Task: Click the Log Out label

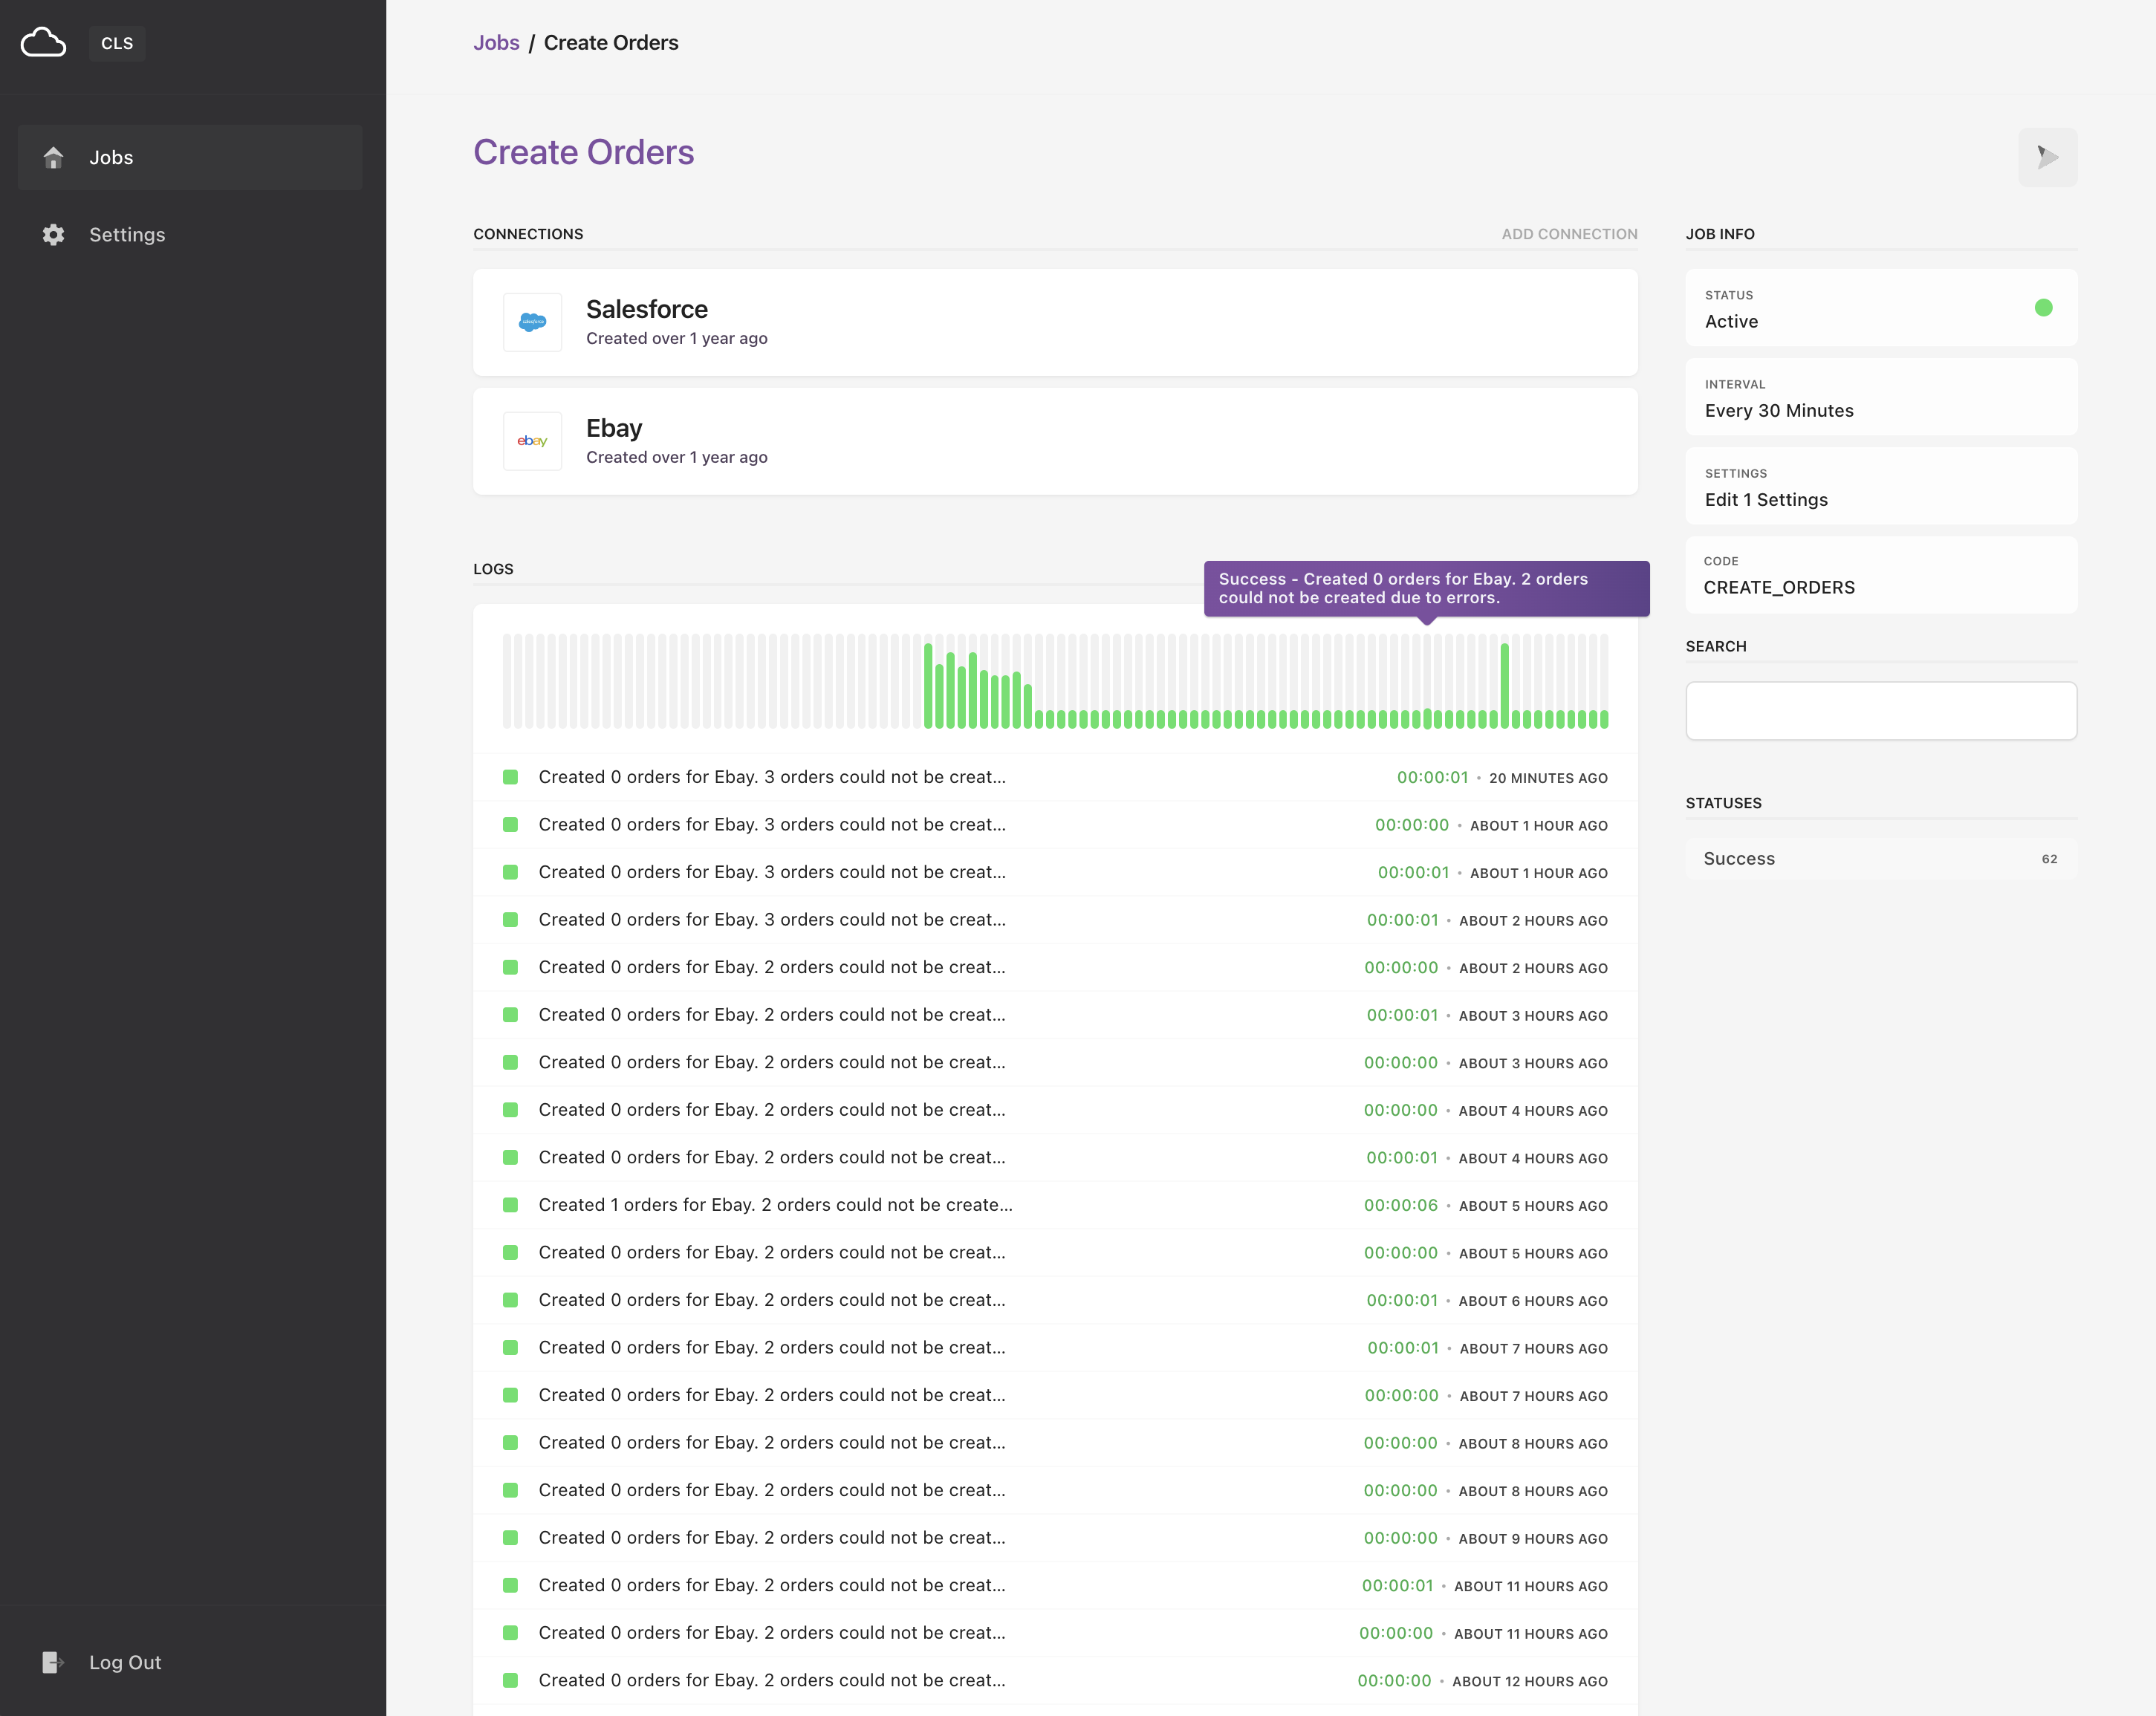Action: coord(125,1662)
